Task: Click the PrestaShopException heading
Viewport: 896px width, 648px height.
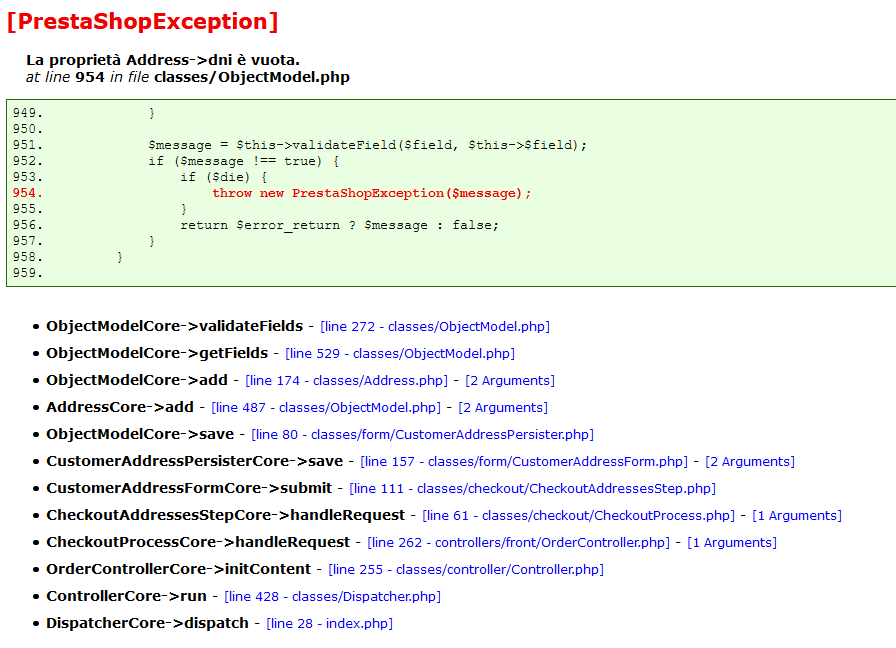Action: coord(142,21)
